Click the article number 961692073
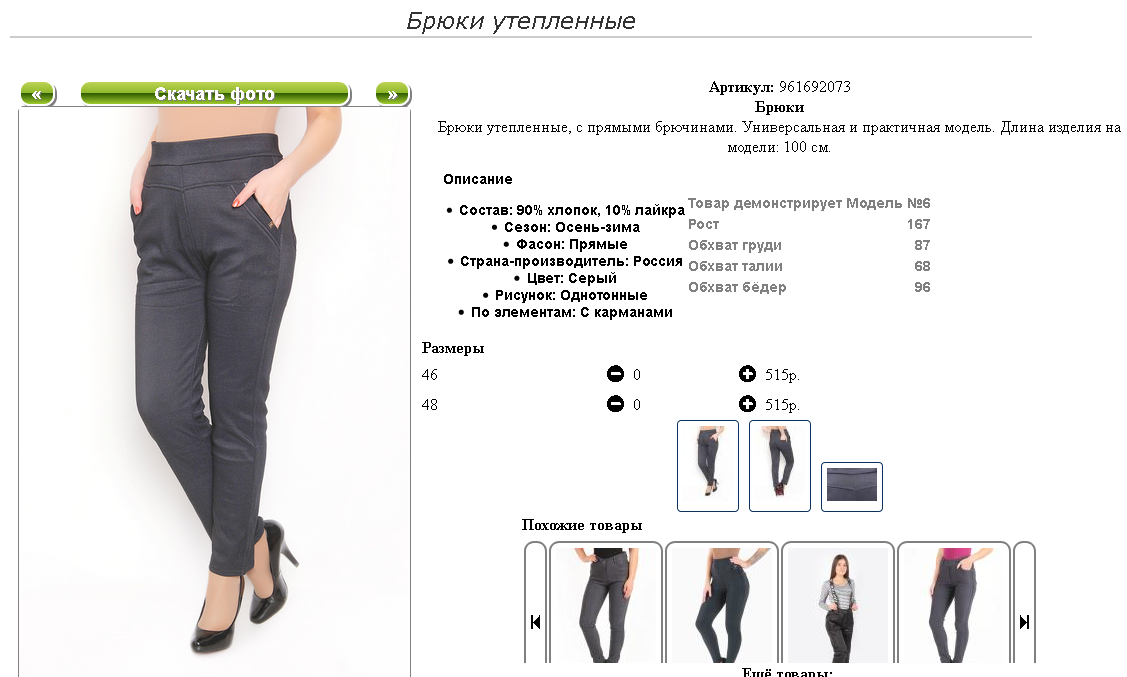This screenshot has width=1127, height=677. click(815, 87)
